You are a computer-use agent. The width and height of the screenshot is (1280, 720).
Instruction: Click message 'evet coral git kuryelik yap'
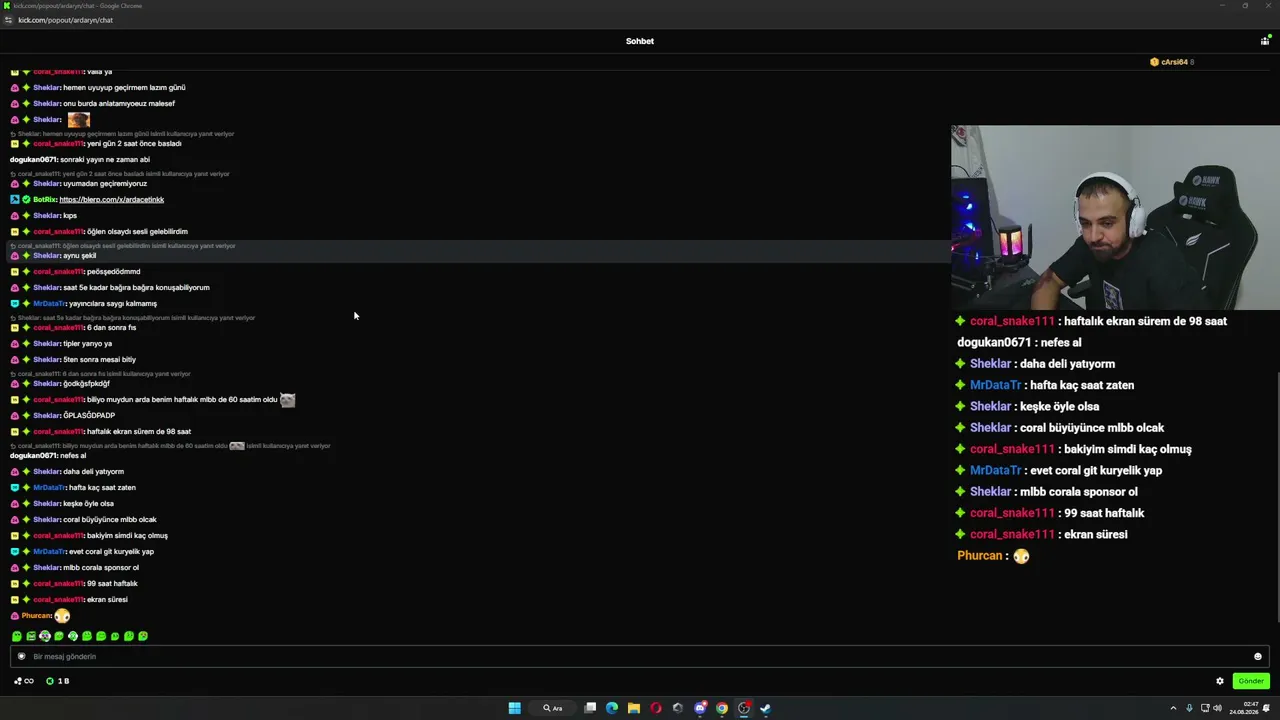point(111,551)
